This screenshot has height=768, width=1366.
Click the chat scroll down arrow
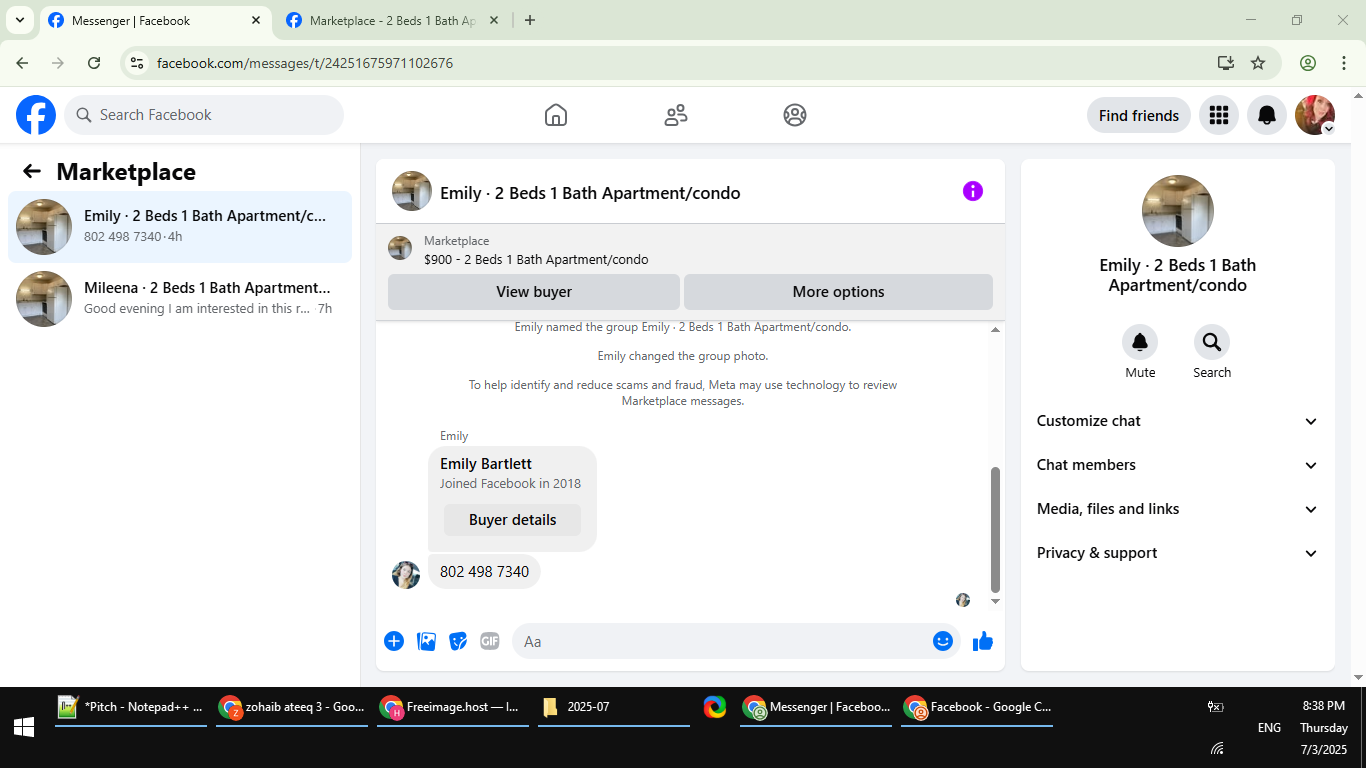[x=995, y=601]
